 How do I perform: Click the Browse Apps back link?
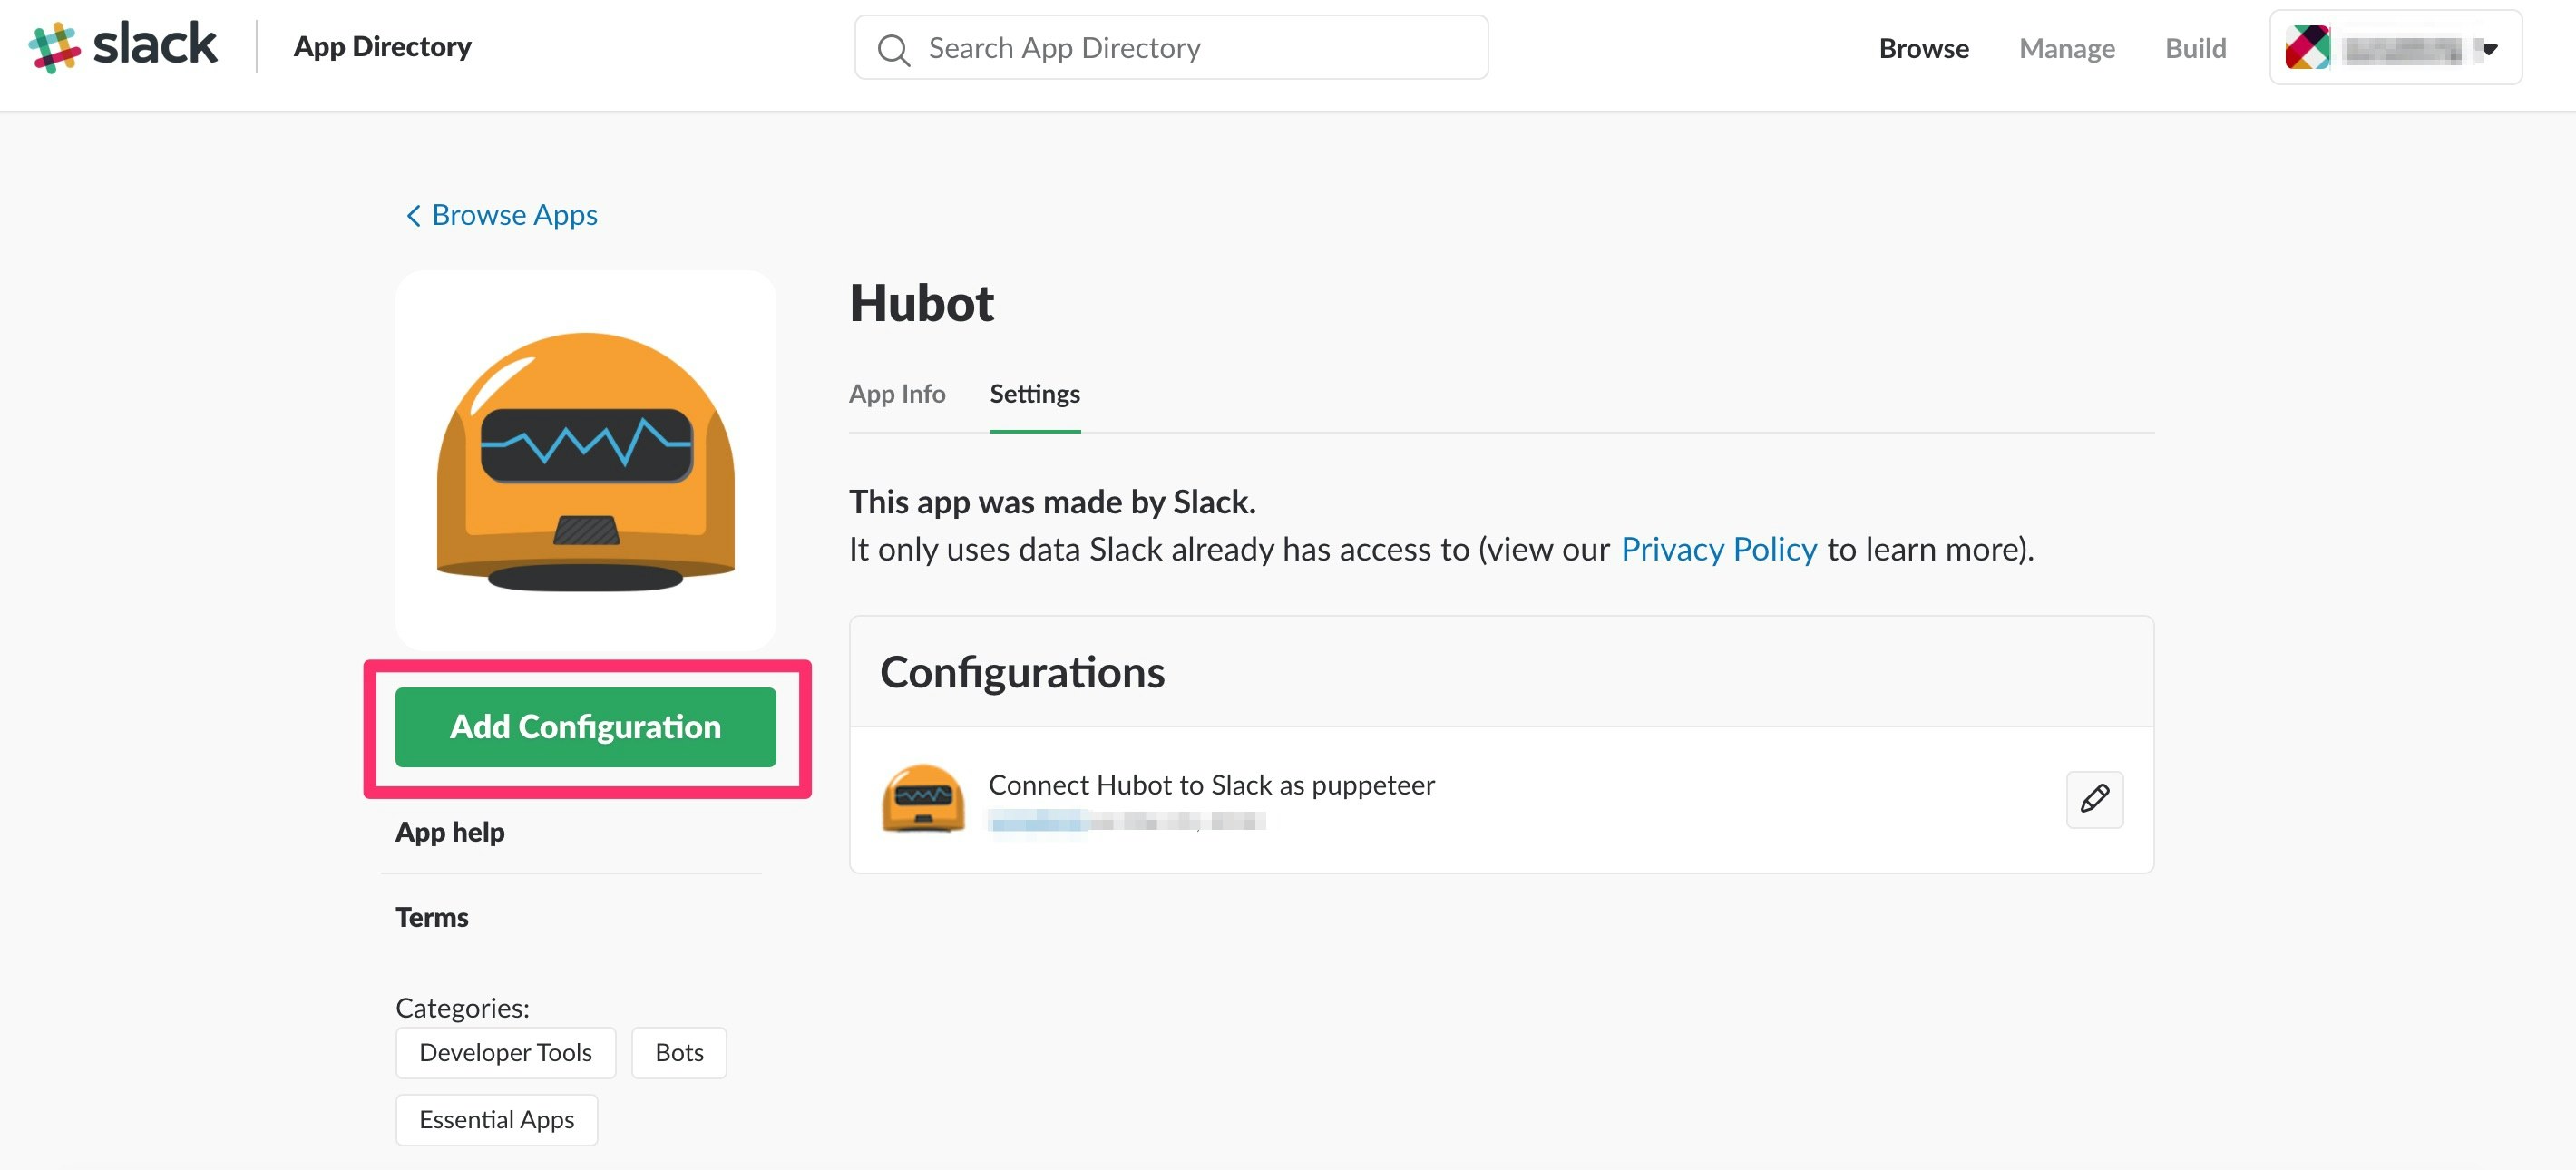click(x=501, y=216)
